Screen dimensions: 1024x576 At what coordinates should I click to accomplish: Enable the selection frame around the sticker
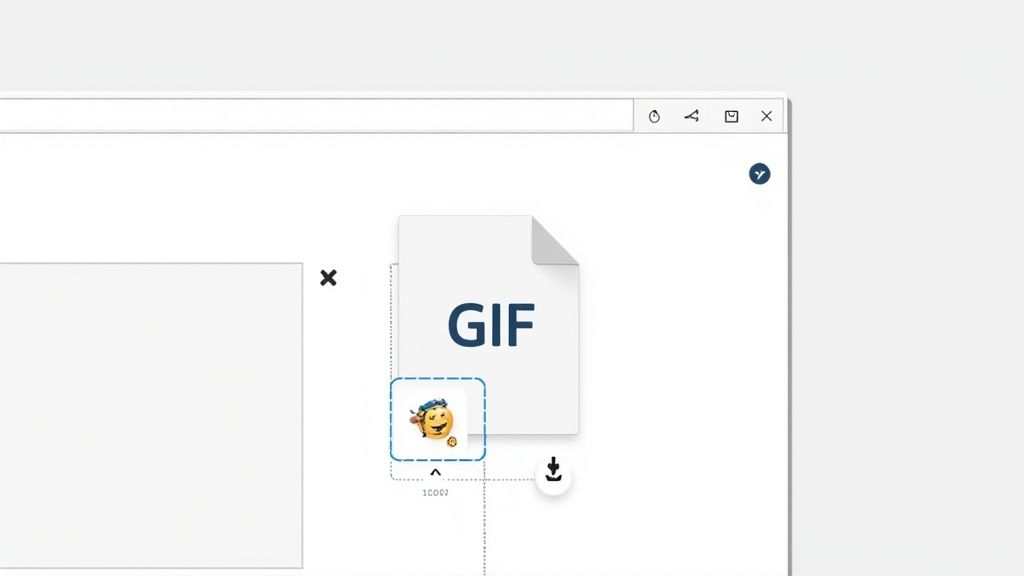tap(438, 420)
